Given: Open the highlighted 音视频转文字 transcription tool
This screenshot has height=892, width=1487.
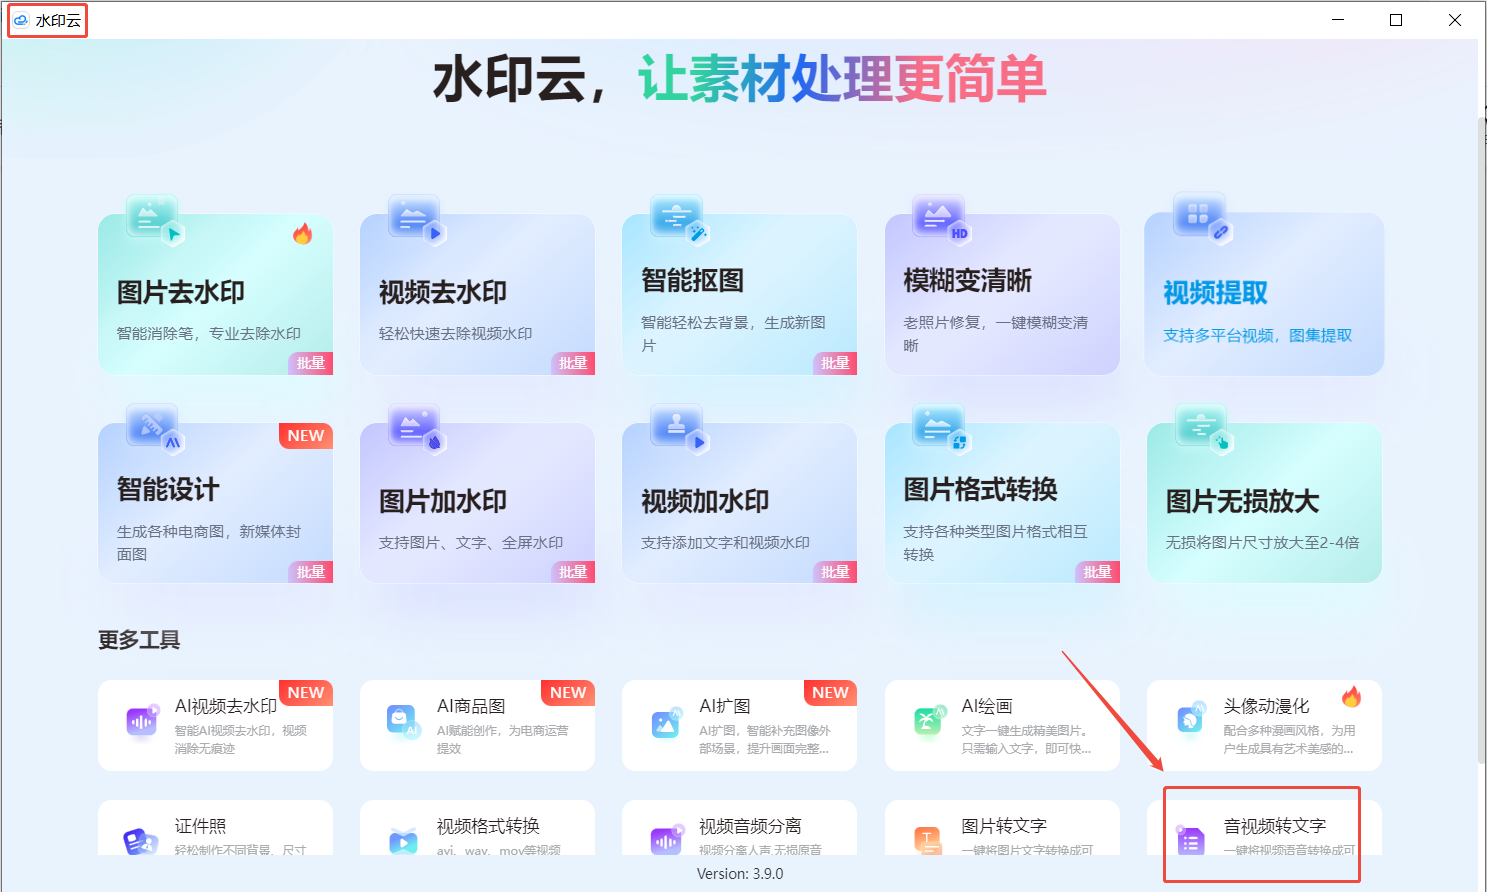Looking at the screenshot, I should (x=1263, y=835).
